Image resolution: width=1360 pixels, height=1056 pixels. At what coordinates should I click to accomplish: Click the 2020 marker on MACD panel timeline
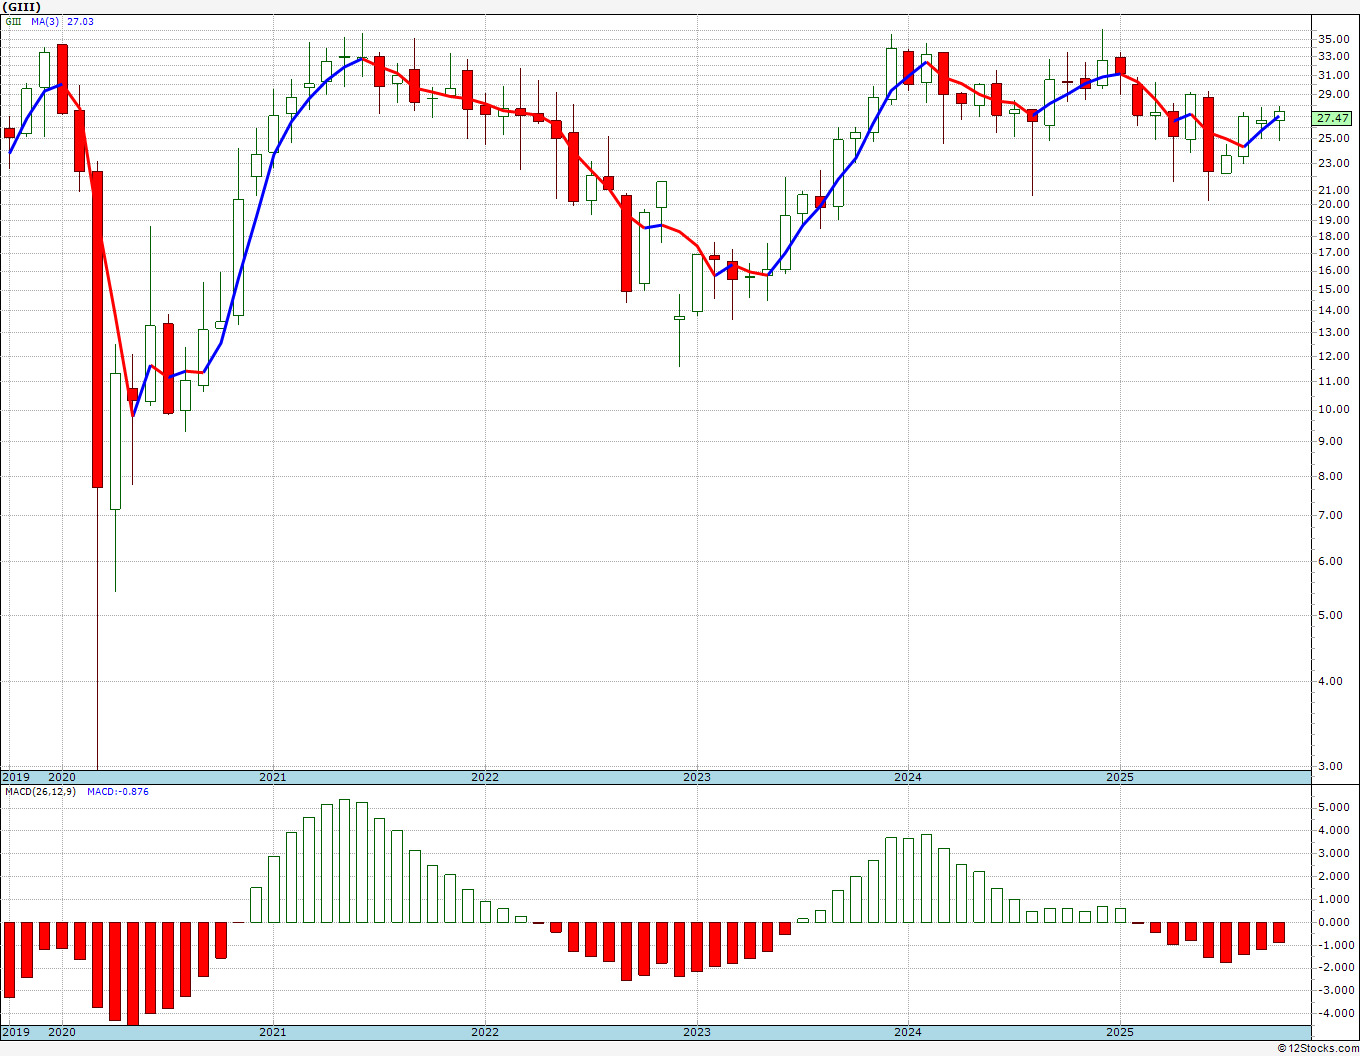[x=62, y=1032]
